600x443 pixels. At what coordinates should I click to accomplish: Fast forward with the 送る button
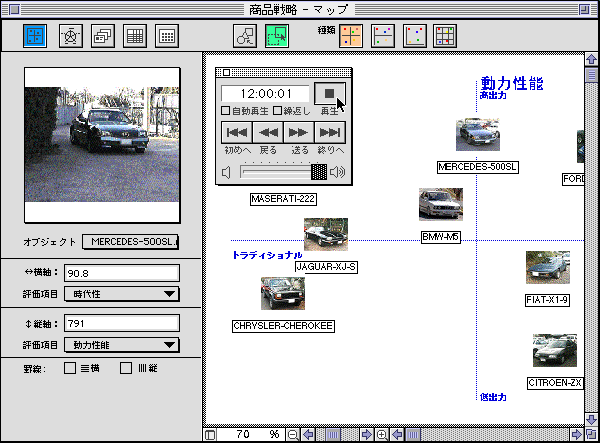(298, 132)
